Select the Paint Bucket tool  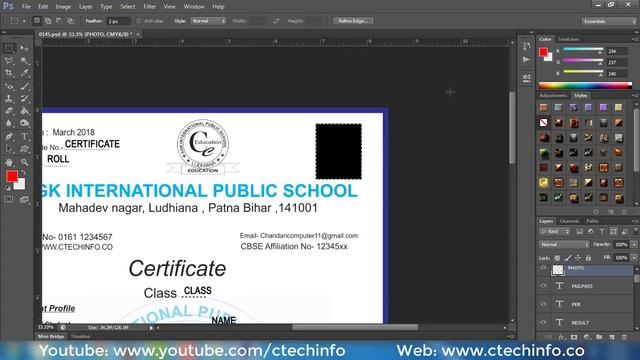(24, 111)
